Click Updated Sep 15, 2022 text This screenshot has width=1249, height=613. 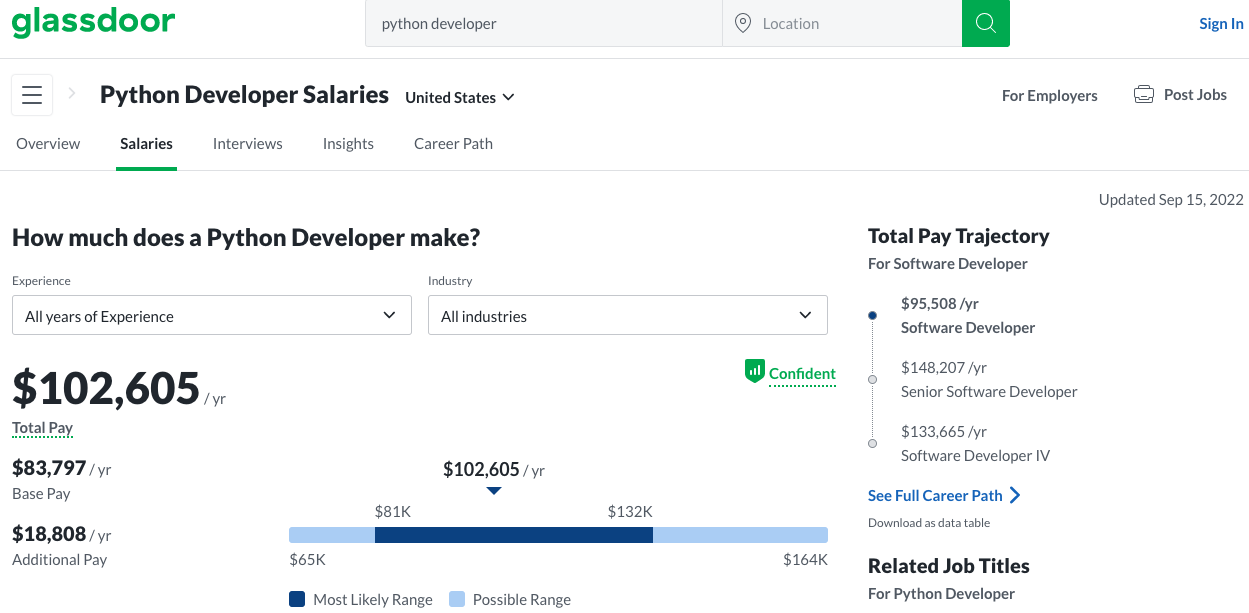pos(1171,199)
